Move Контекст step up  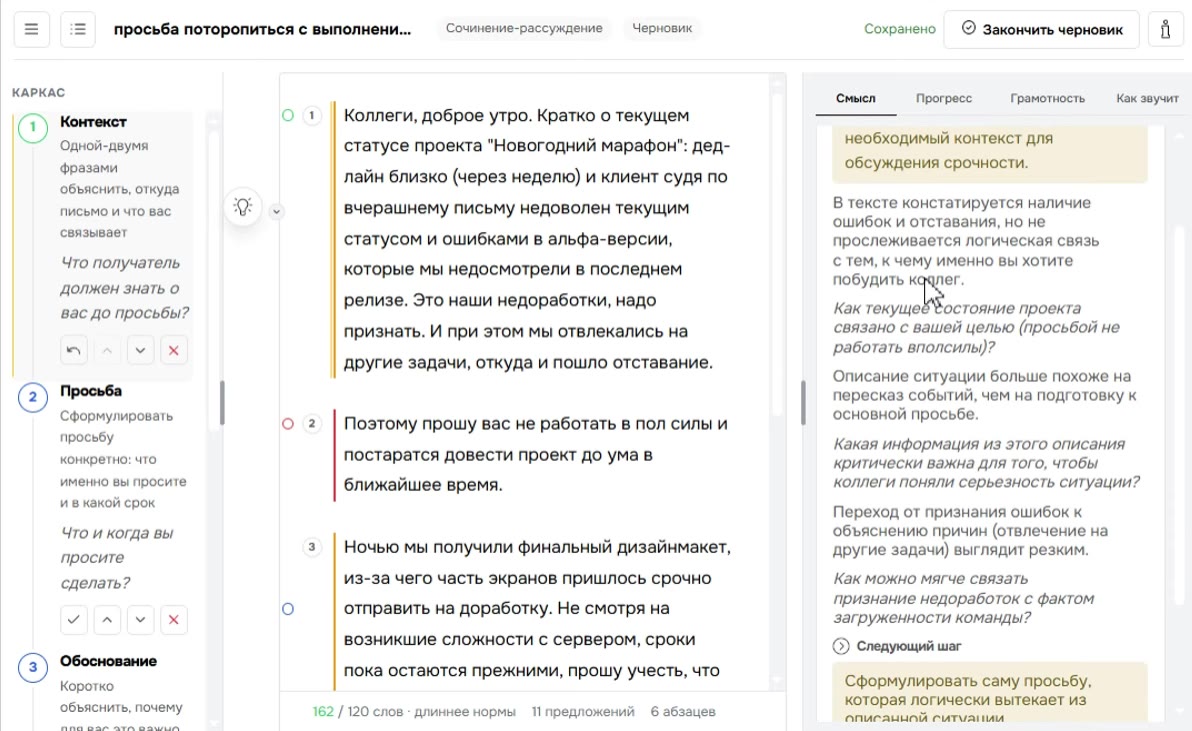click(x=107, y=350)
